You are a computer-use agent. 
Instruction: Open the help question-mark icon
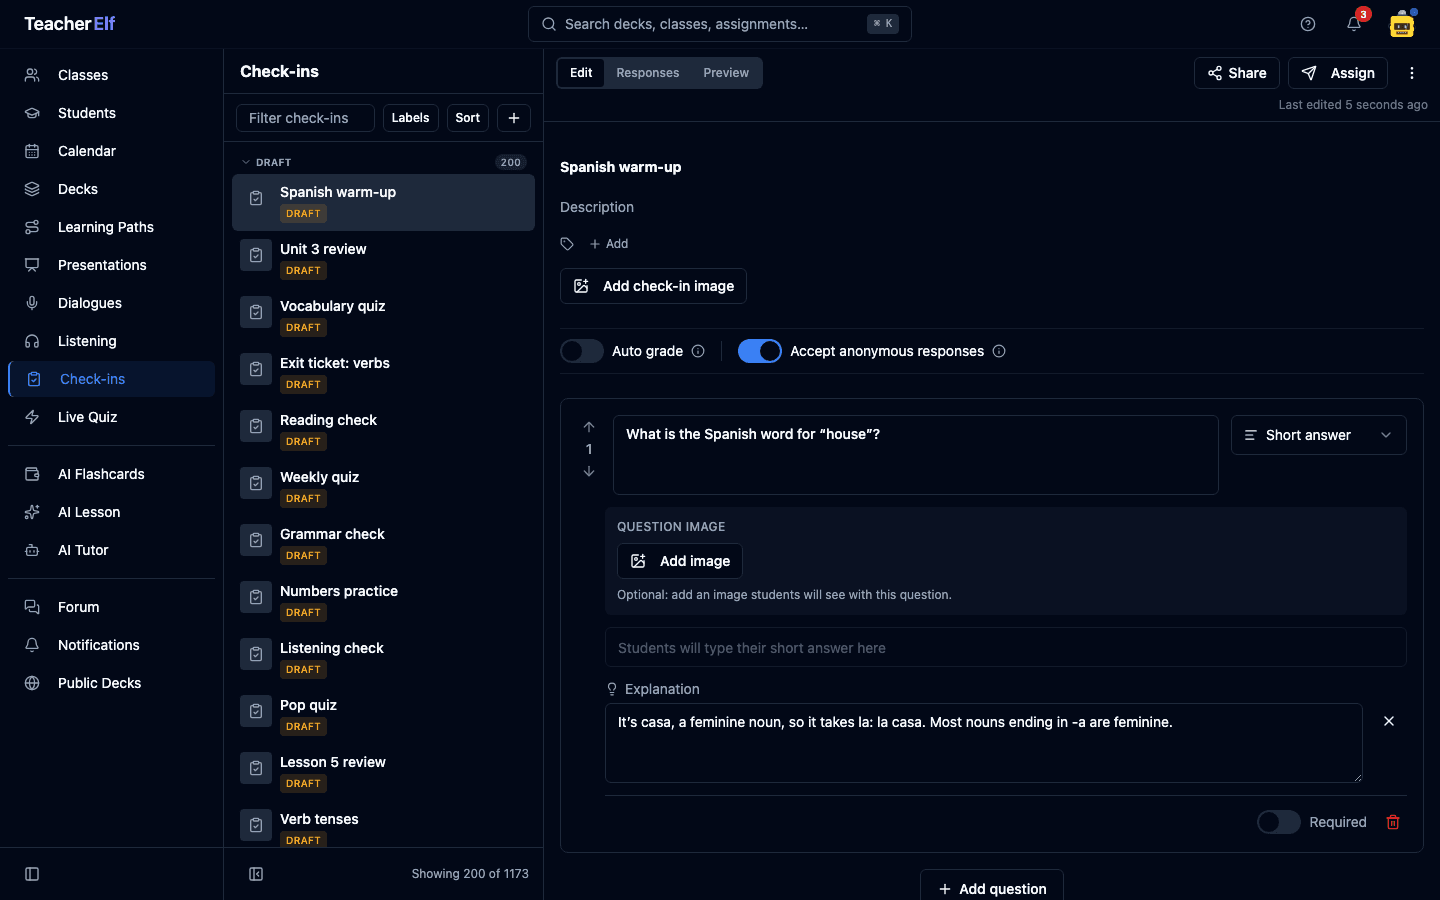click(x=1308, y=24)
